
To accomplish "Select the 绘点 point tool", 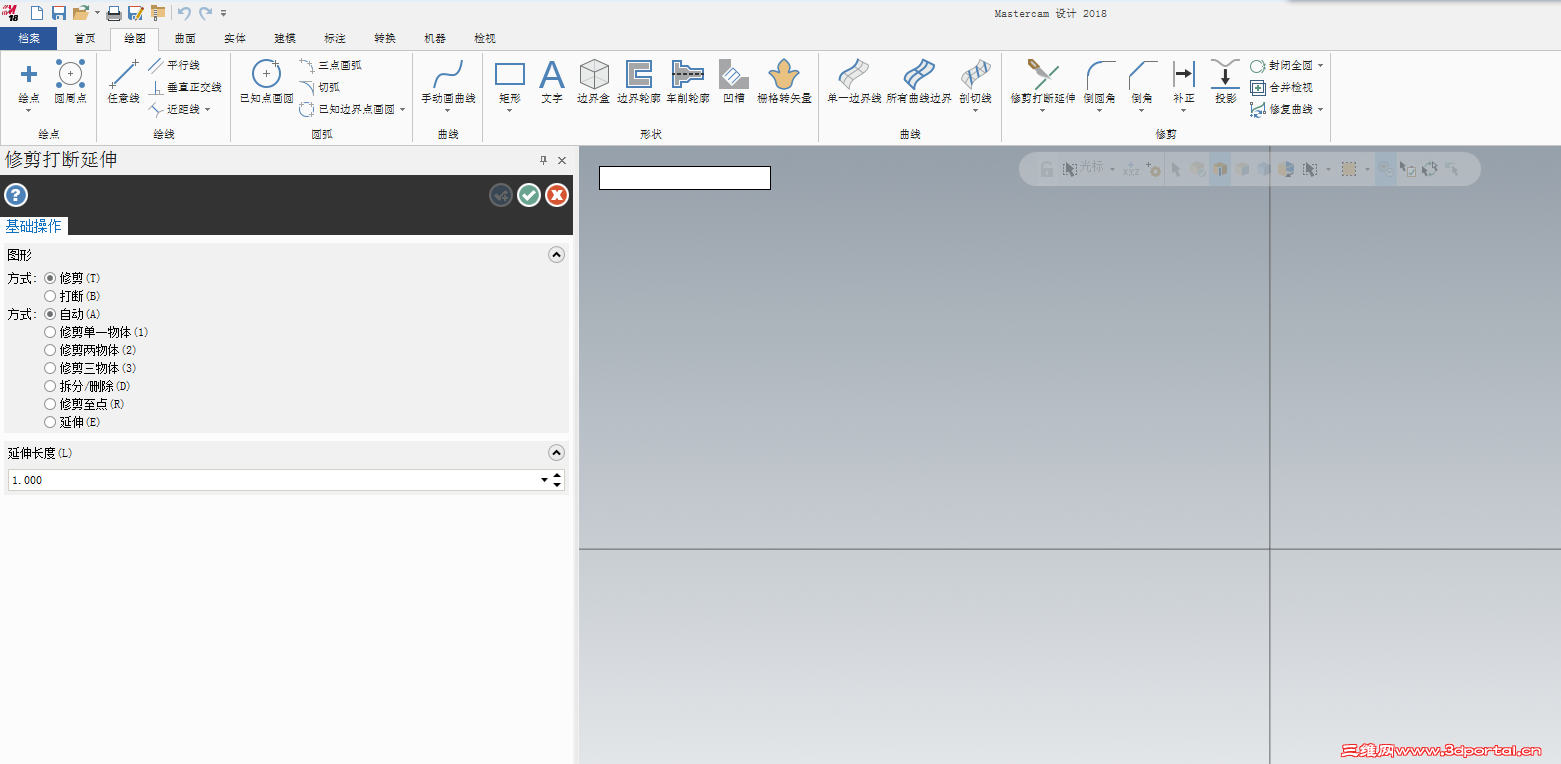I will click(x=29, y=82).
